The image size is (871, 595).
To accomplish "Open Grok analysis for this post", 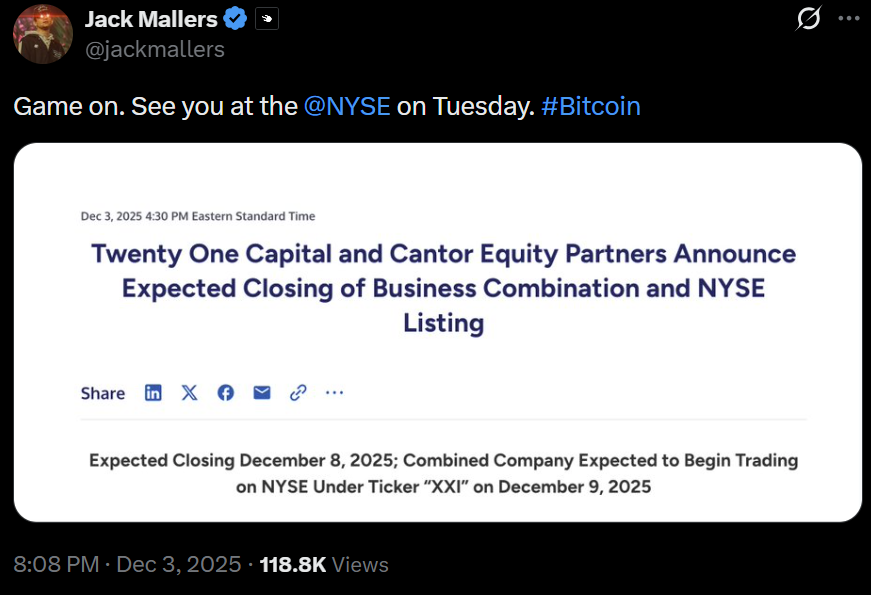I will pyautogui.click(x=809, y=17).
